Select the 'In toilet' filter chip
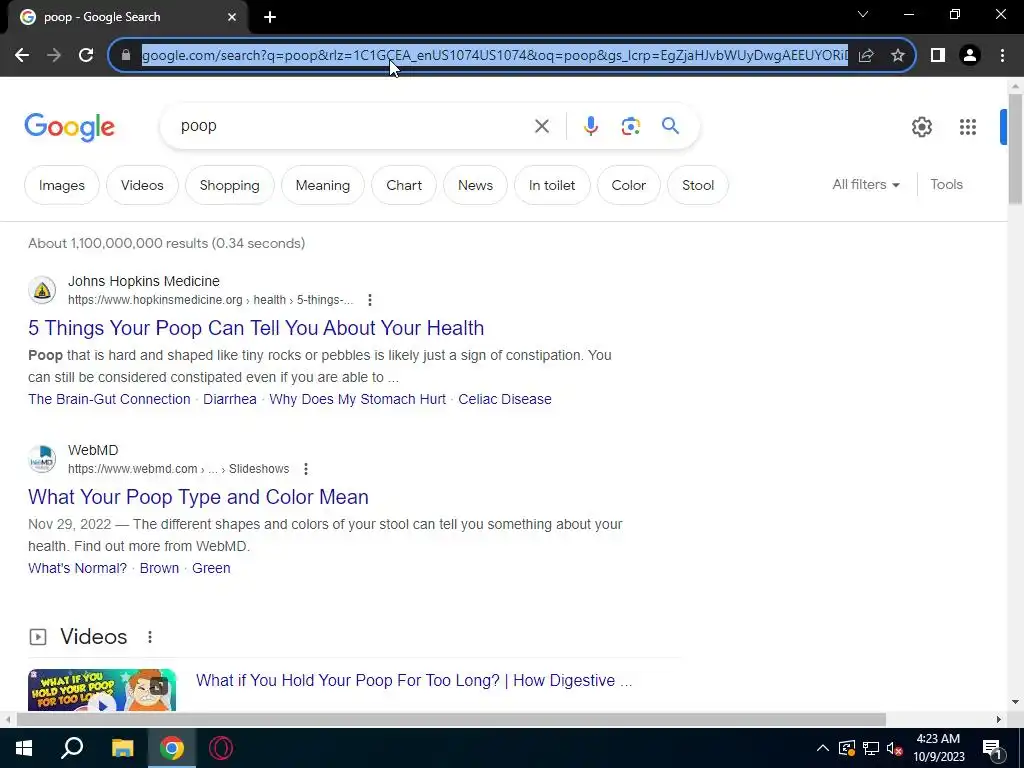 point(552,185)
